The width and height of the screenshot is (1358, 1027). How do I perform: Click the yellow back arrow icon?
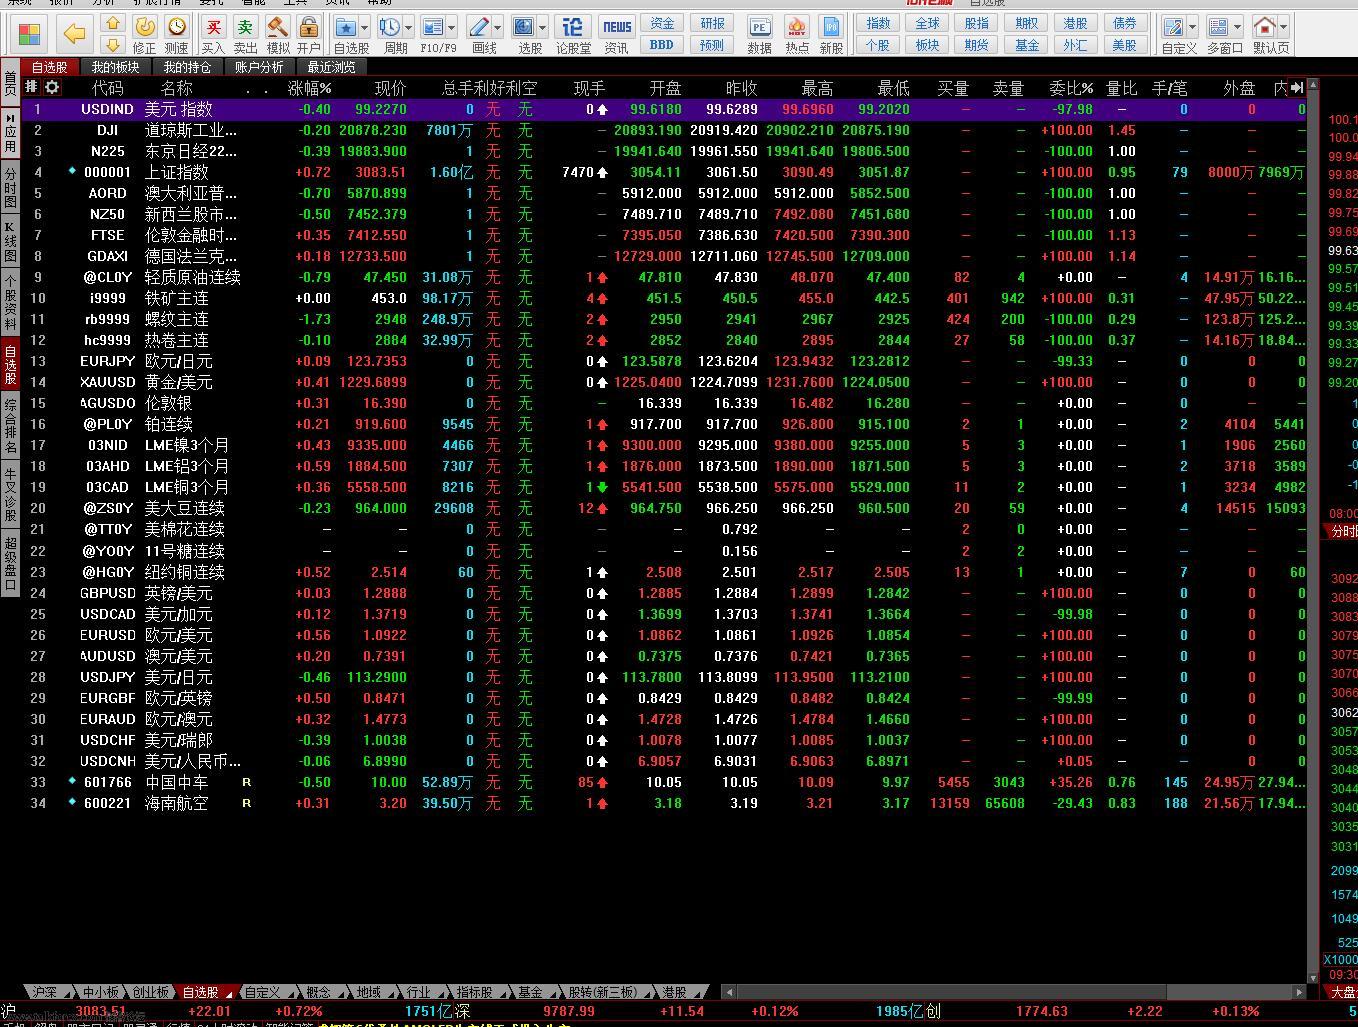tap(74, 34)
